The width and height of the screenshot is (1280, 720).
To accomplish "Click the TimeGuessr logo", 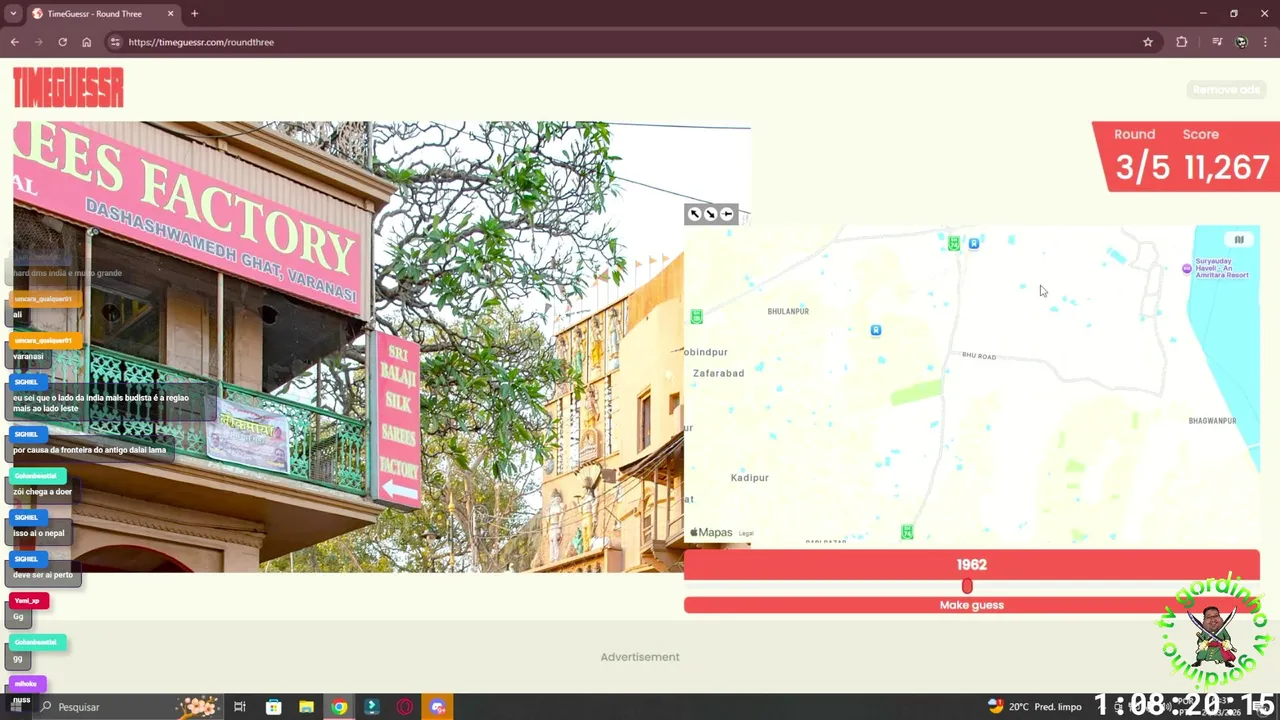I will pyautogui.click(x=68, y=87).
